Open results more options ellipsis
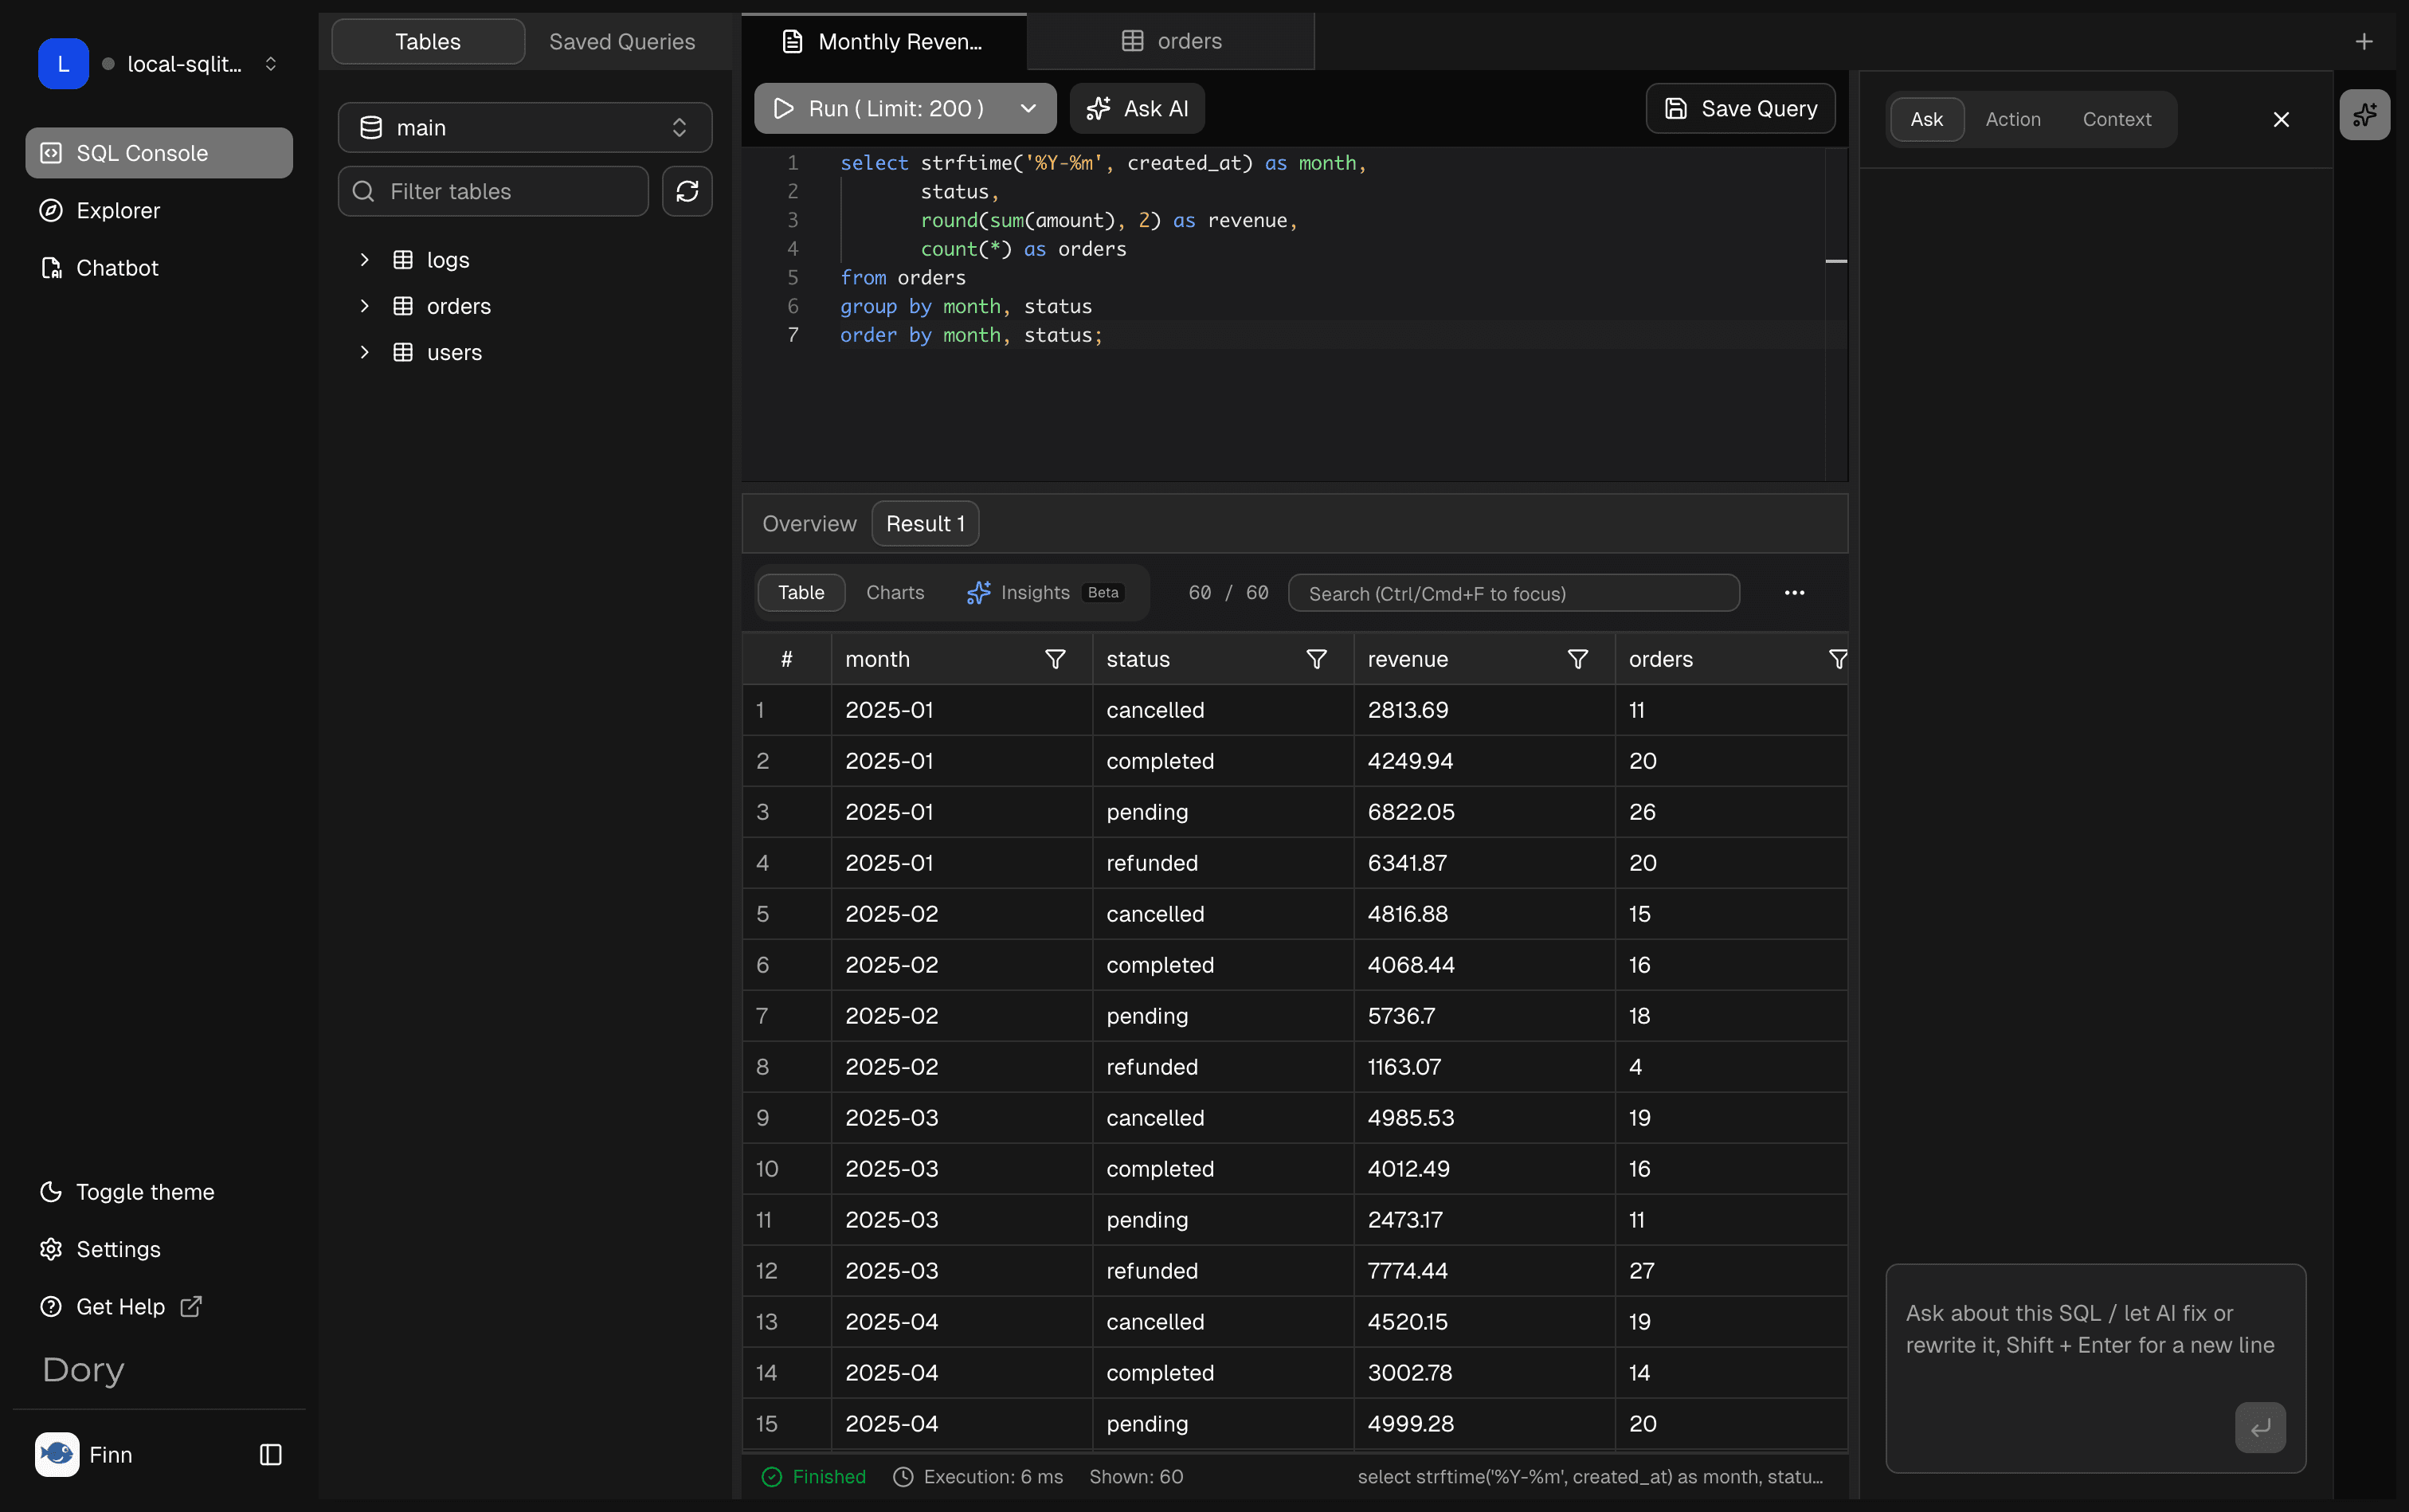2409x1512 pixels. pyautogui.click(x=1794, y=592)
